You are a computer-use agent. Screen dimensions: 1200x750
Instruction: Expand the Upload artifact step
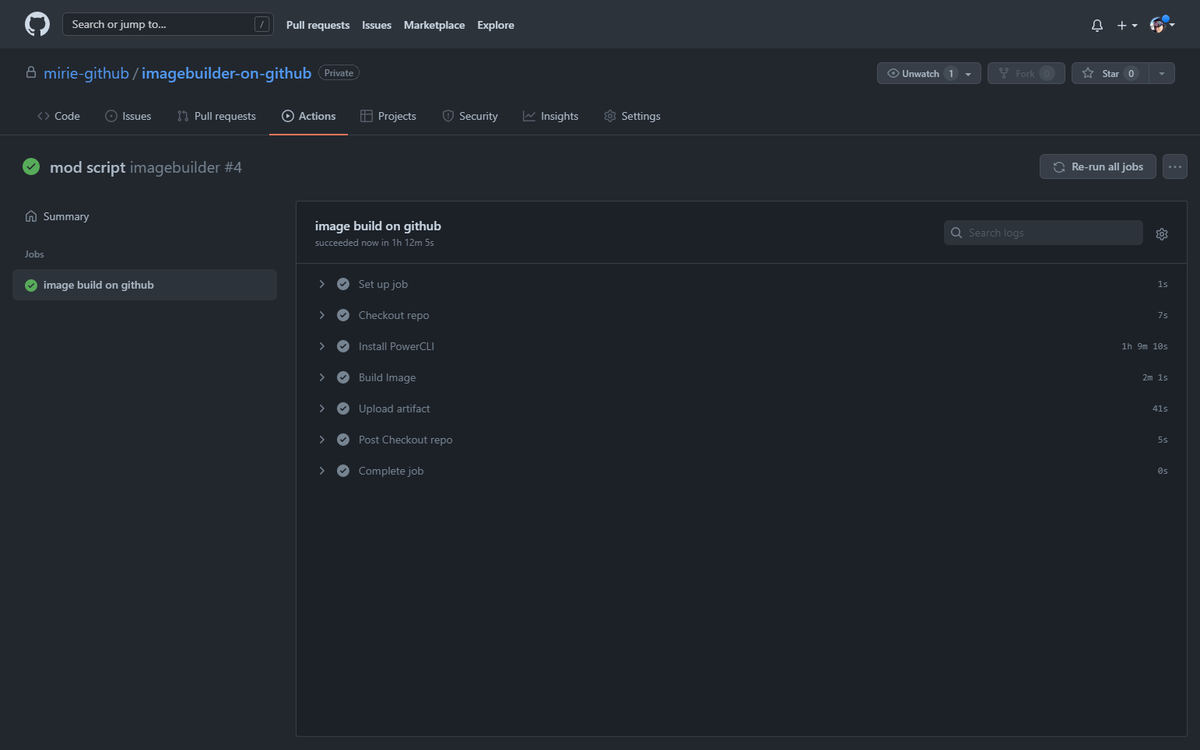pyautogui.click(x=322, y=408)
